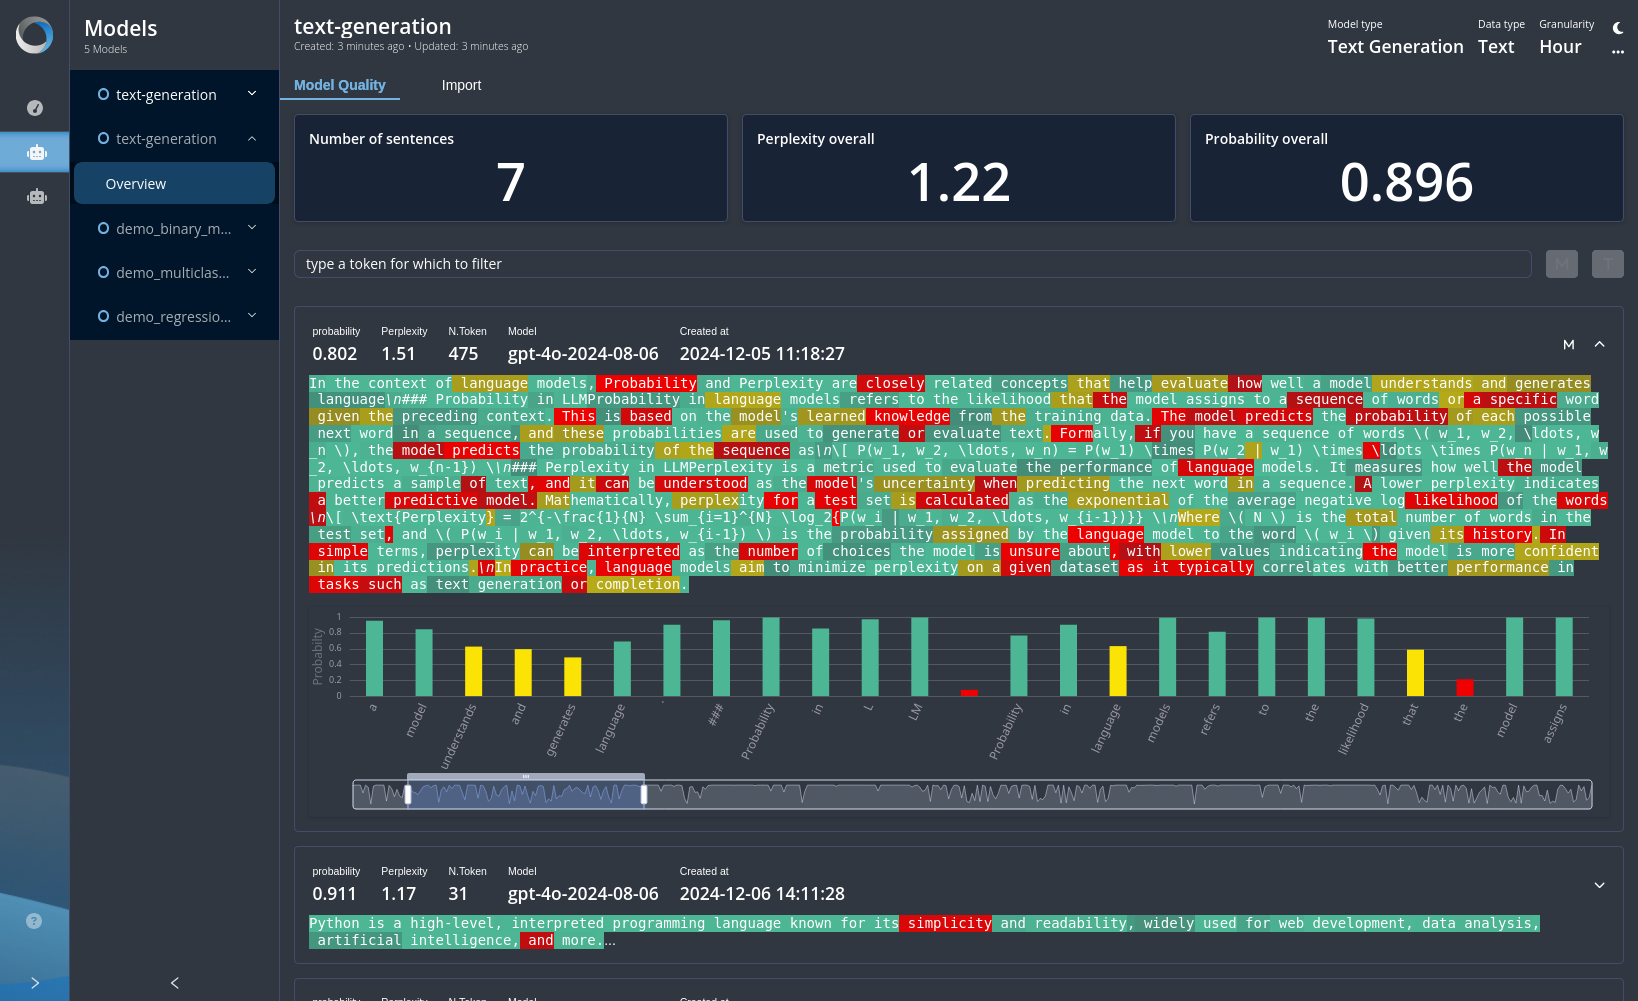1638x1001 pixels.
Task: Click the green bar for 'likelihood'
Action: tap(1366, 657)
